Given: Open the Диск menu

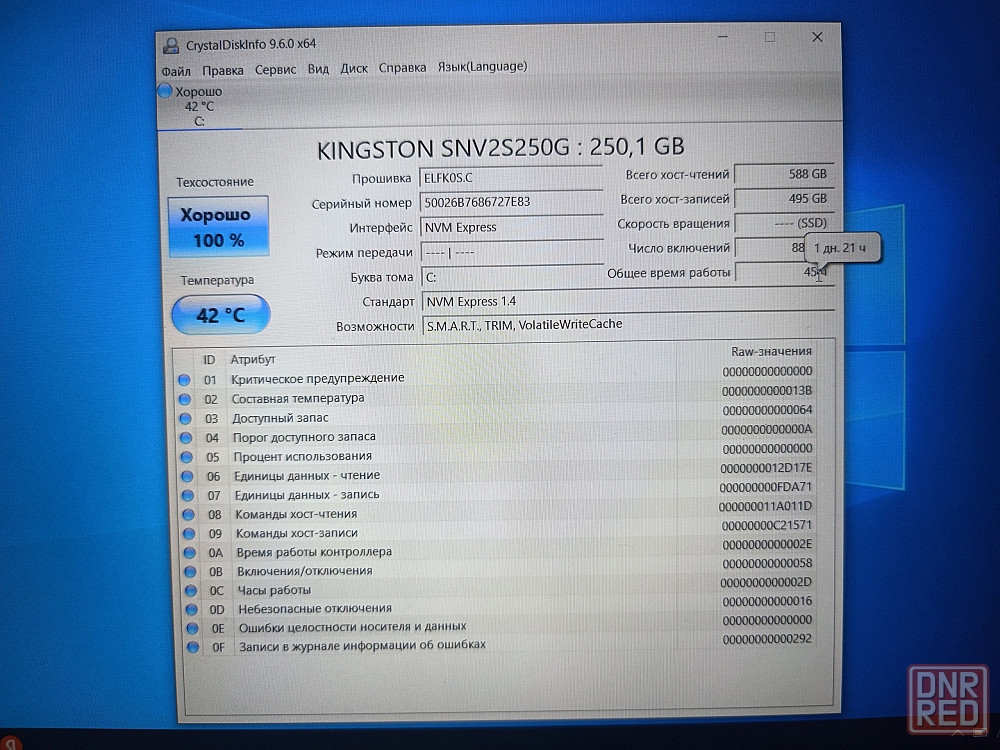Looking at the screenshot, I should pos(354,68).
